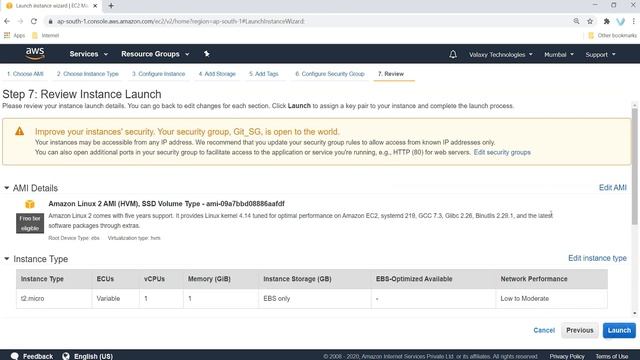Open a new browser tab
640x360 pixels.
111,6
